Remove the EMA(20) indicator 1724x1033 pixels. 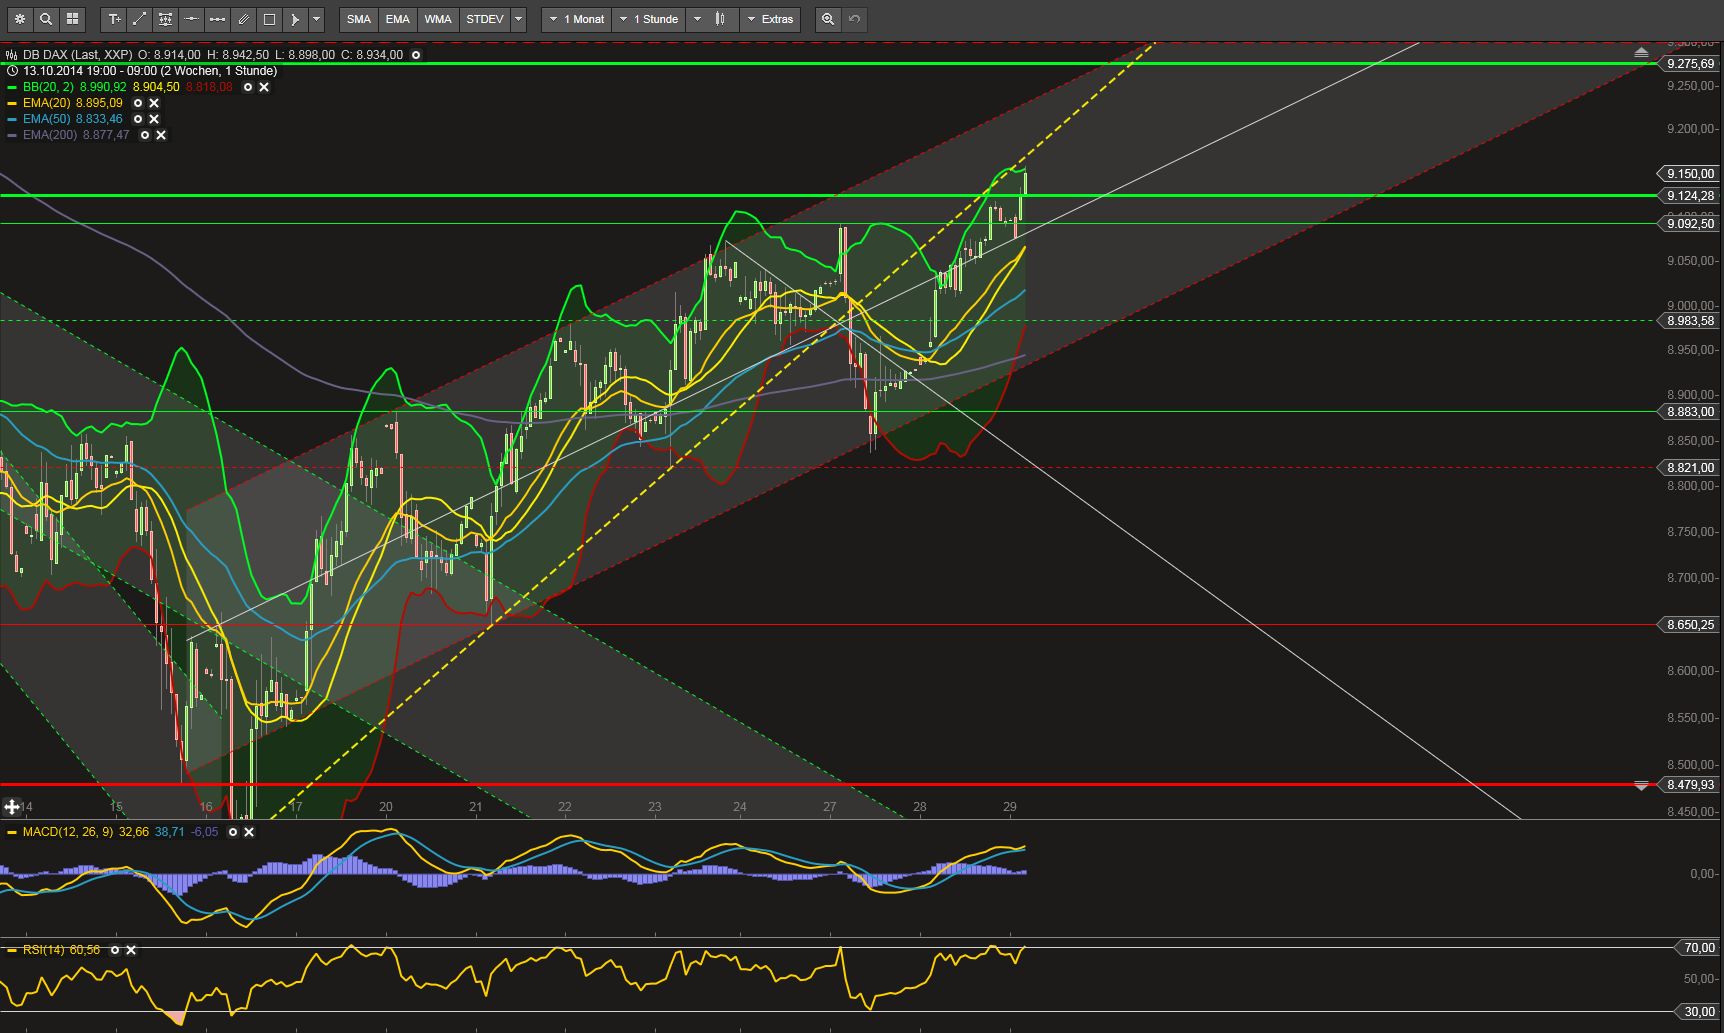(x=154, y=103)
